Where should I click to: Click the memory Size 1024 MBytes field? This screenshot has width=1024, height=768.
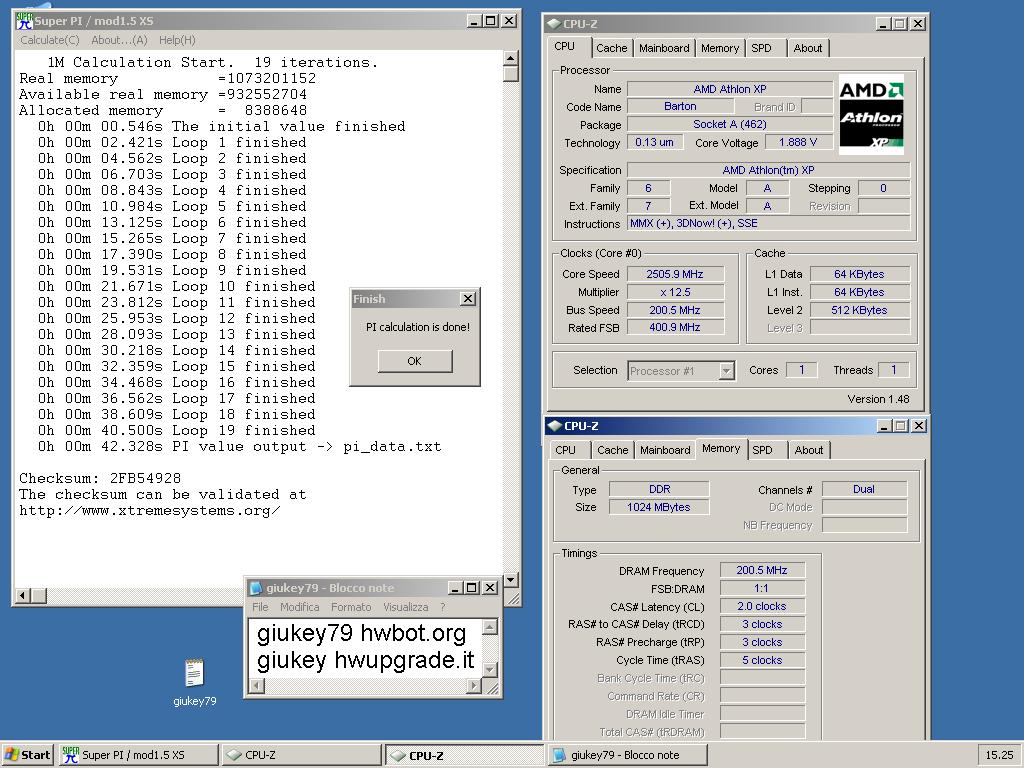[659, 507]
